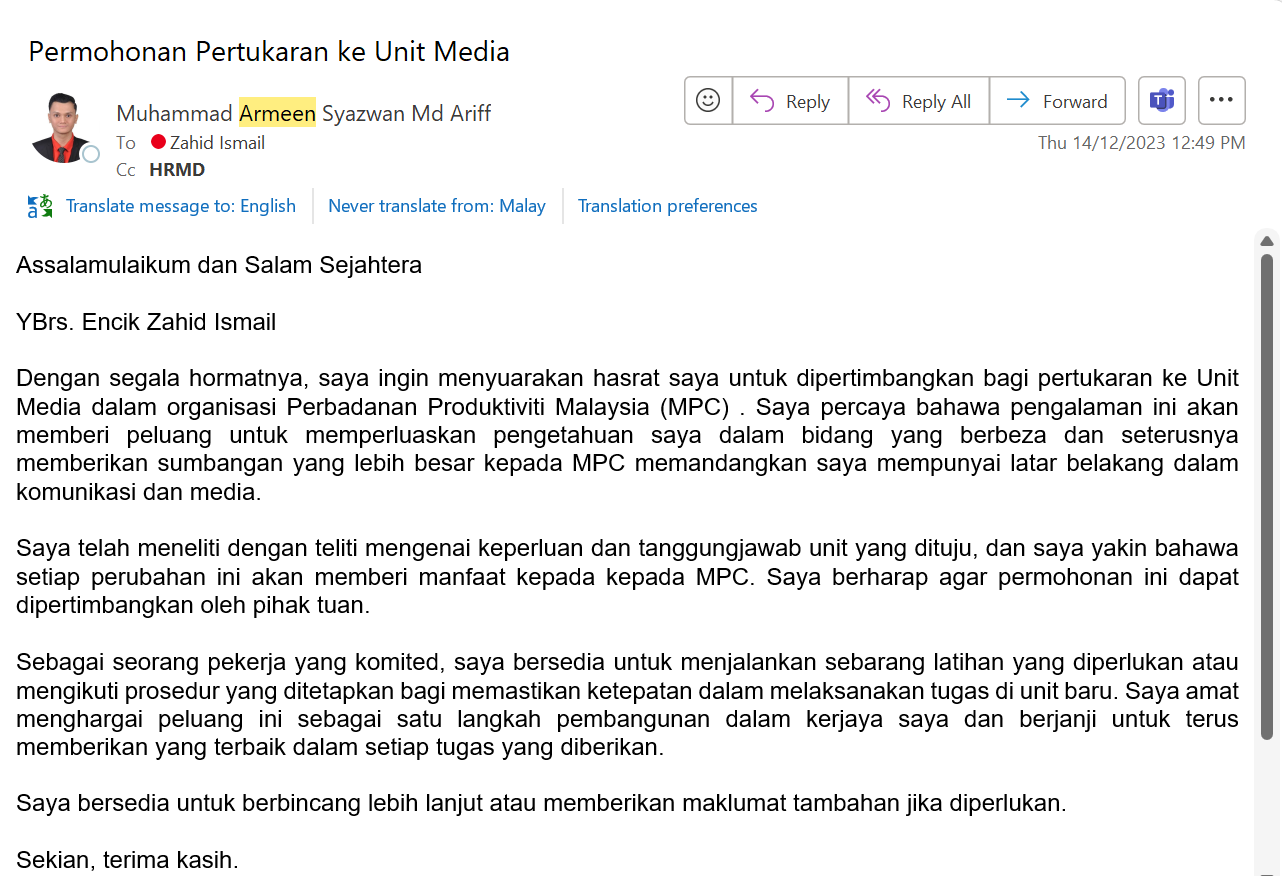Click Reply All to respond to everyone
The width and height of the screenshot is (1282, 876).
point(918,101)
